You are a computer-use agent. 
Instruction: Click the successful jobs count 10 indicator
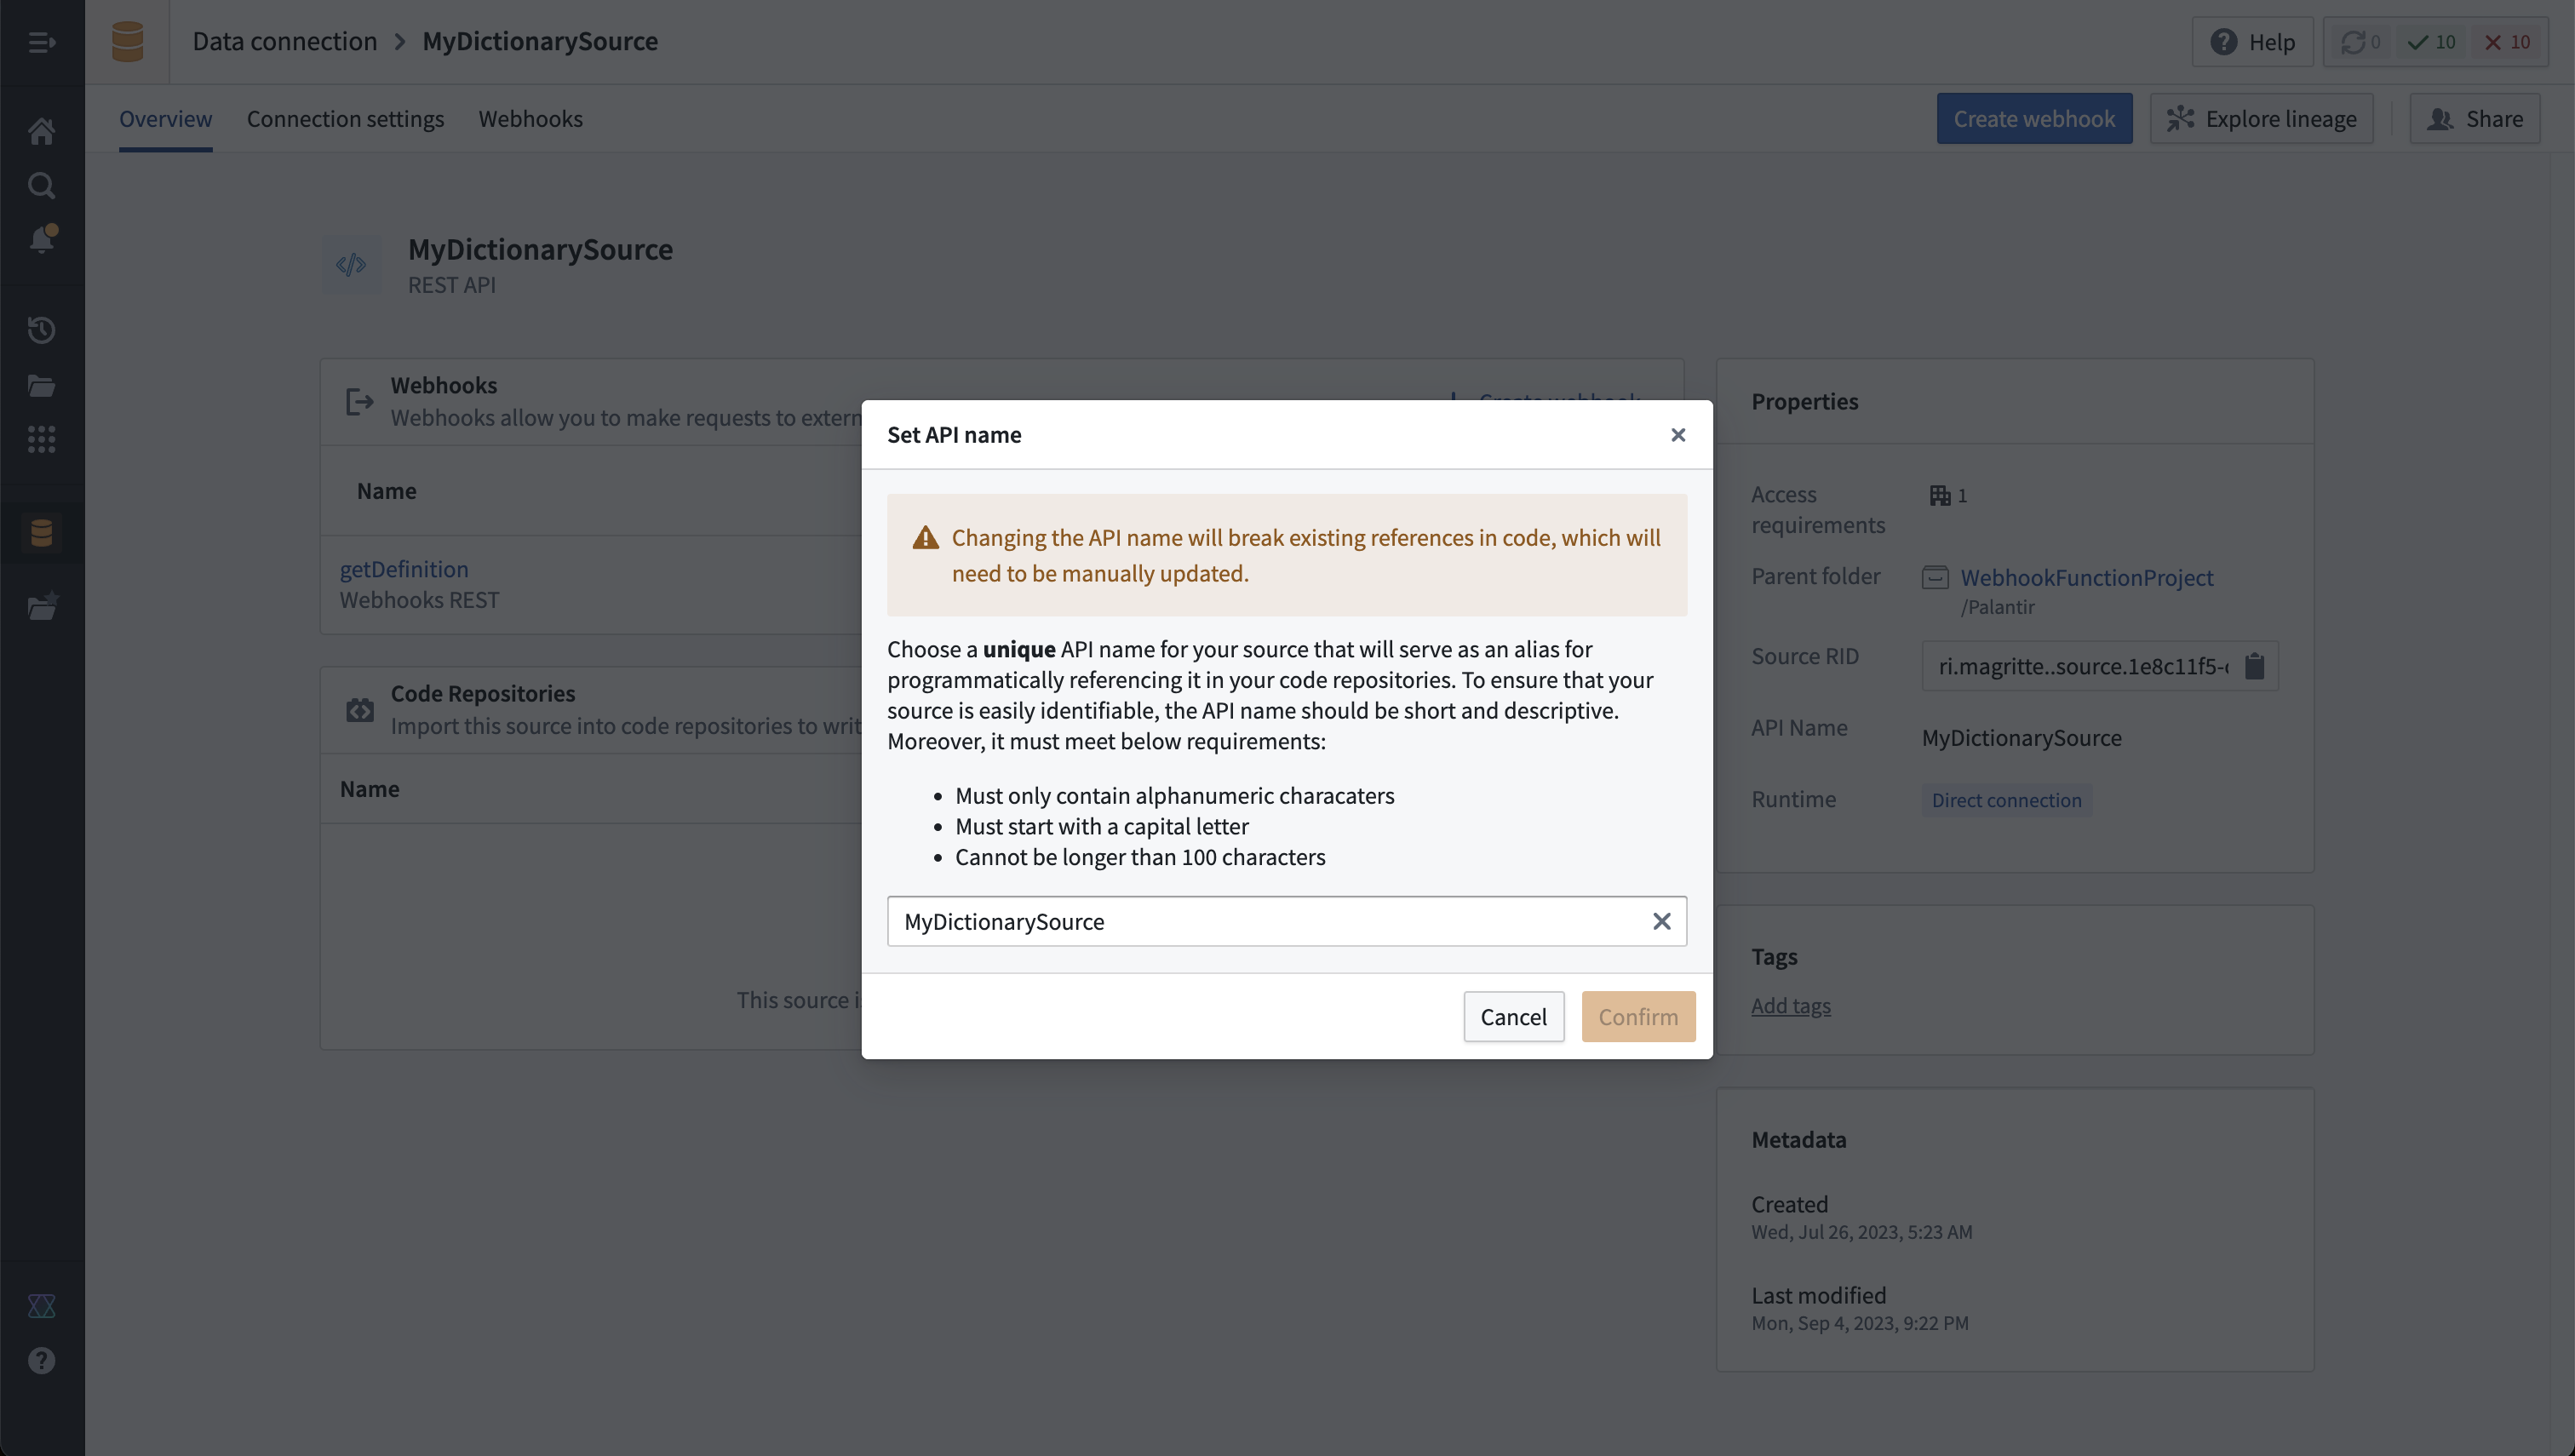[x=2431, y=42]
